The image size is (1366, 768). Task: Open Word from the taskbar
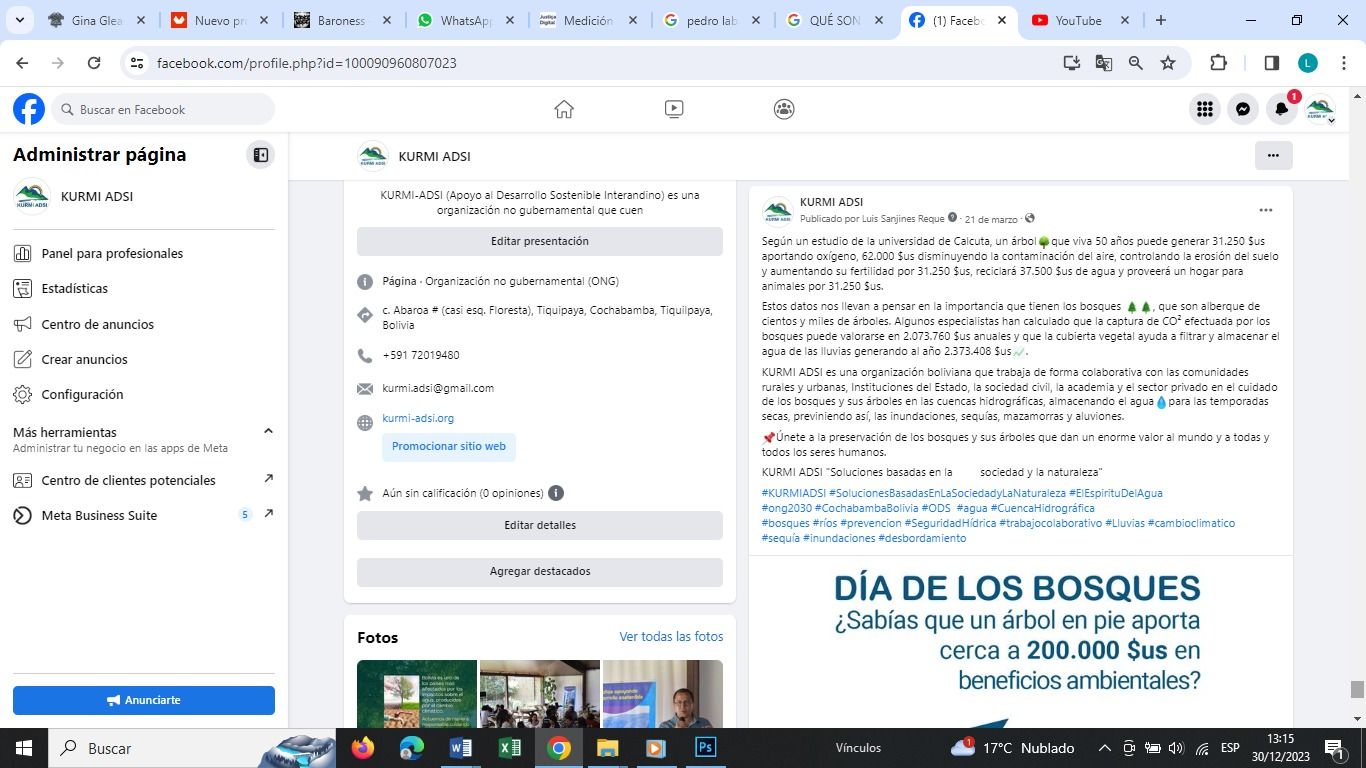click(x=460, y=747)
